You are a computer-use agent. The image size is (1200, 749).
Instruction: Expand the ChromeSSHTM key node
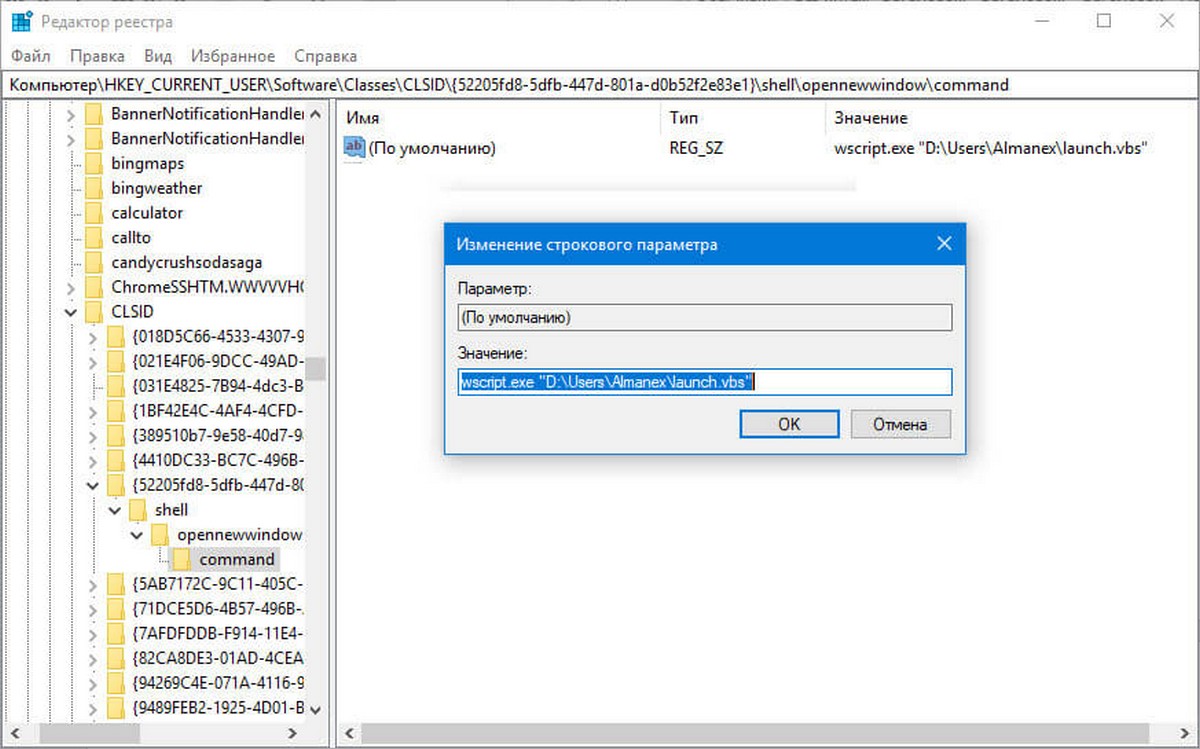pyautogui.click(x=71, y=288)
